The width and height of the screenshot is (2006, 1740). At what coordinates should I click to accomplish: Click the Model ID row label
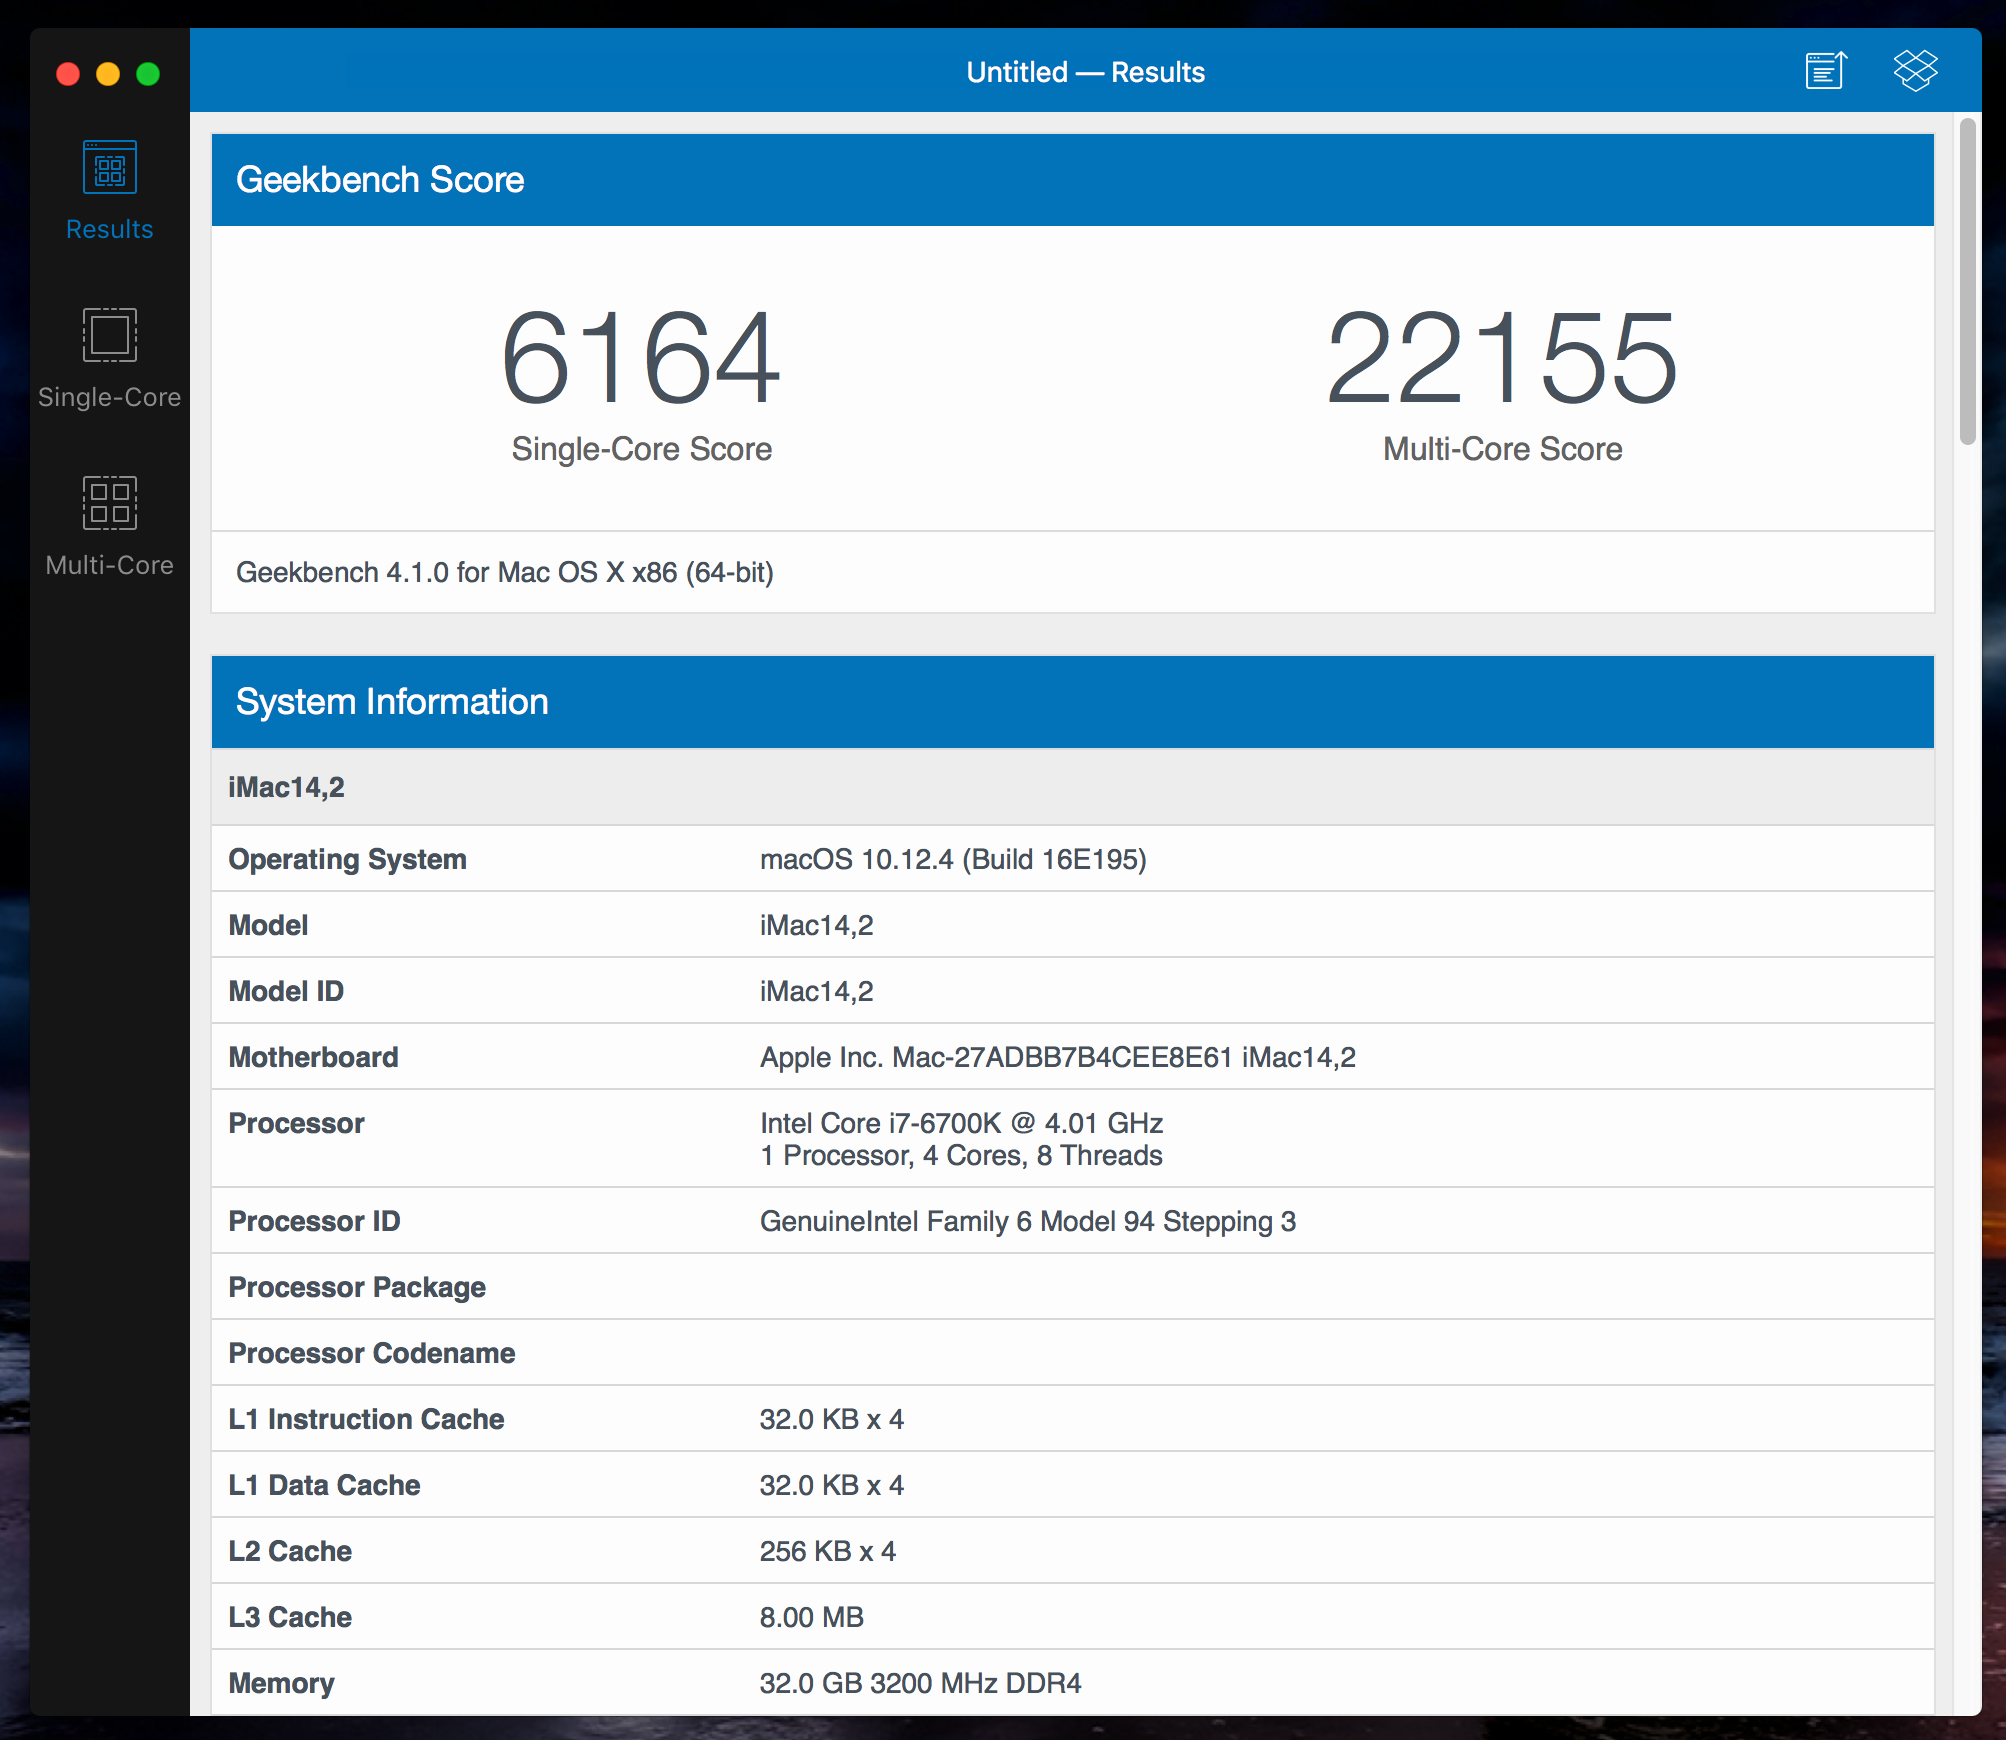286,991
